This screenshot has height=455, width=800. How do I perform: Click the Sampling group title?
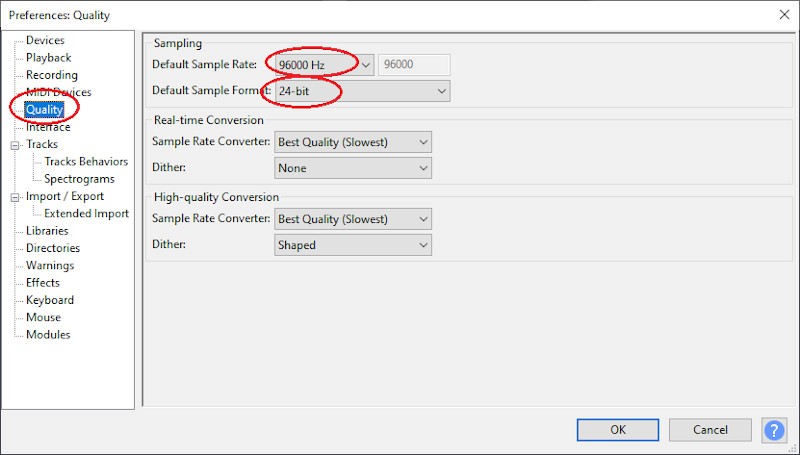click(178, 44)
